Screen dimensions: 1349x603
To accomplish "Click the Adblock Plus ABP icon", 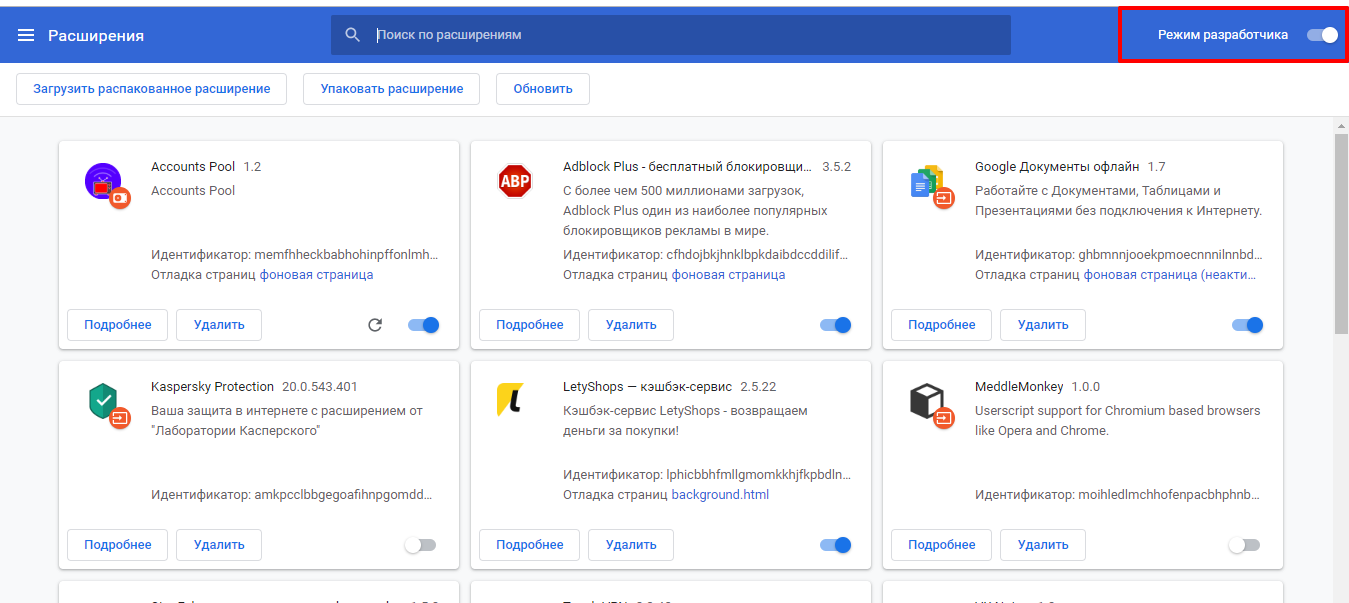I will 515,181.
